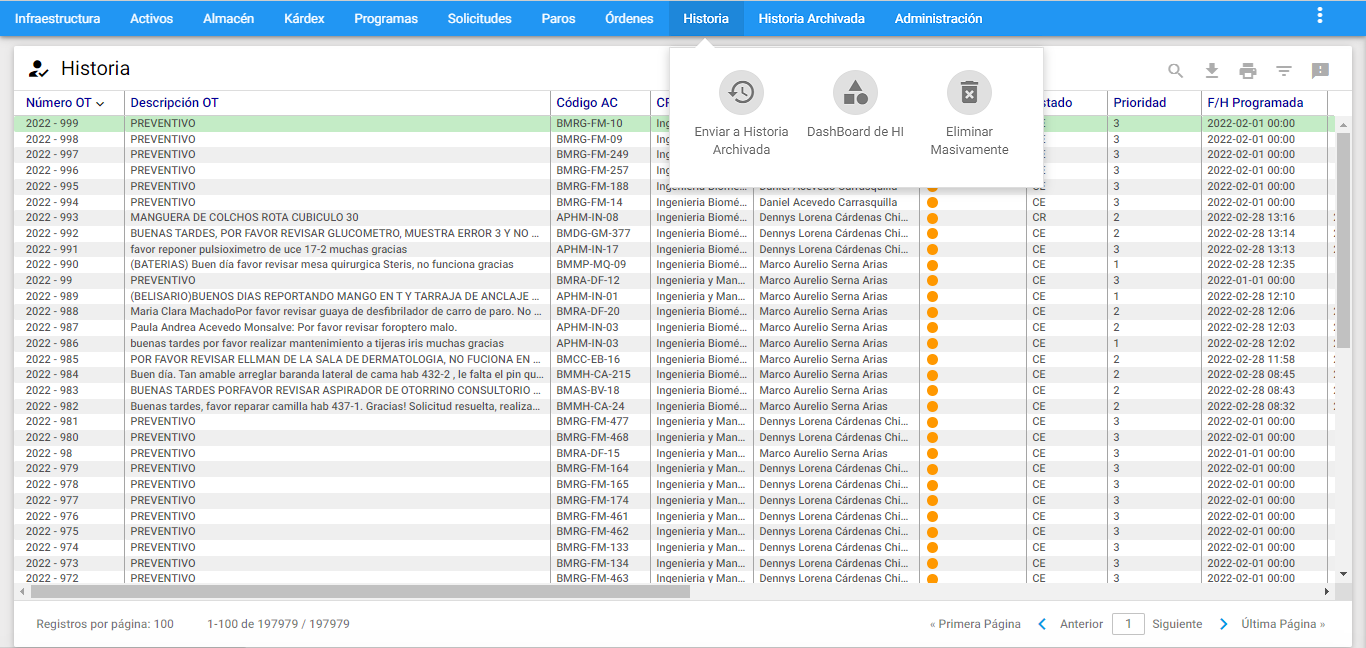Click the Historia menu tab
Image resolution: width=1366 pixels, height=648 pixels.
click(x=706, y=18)
